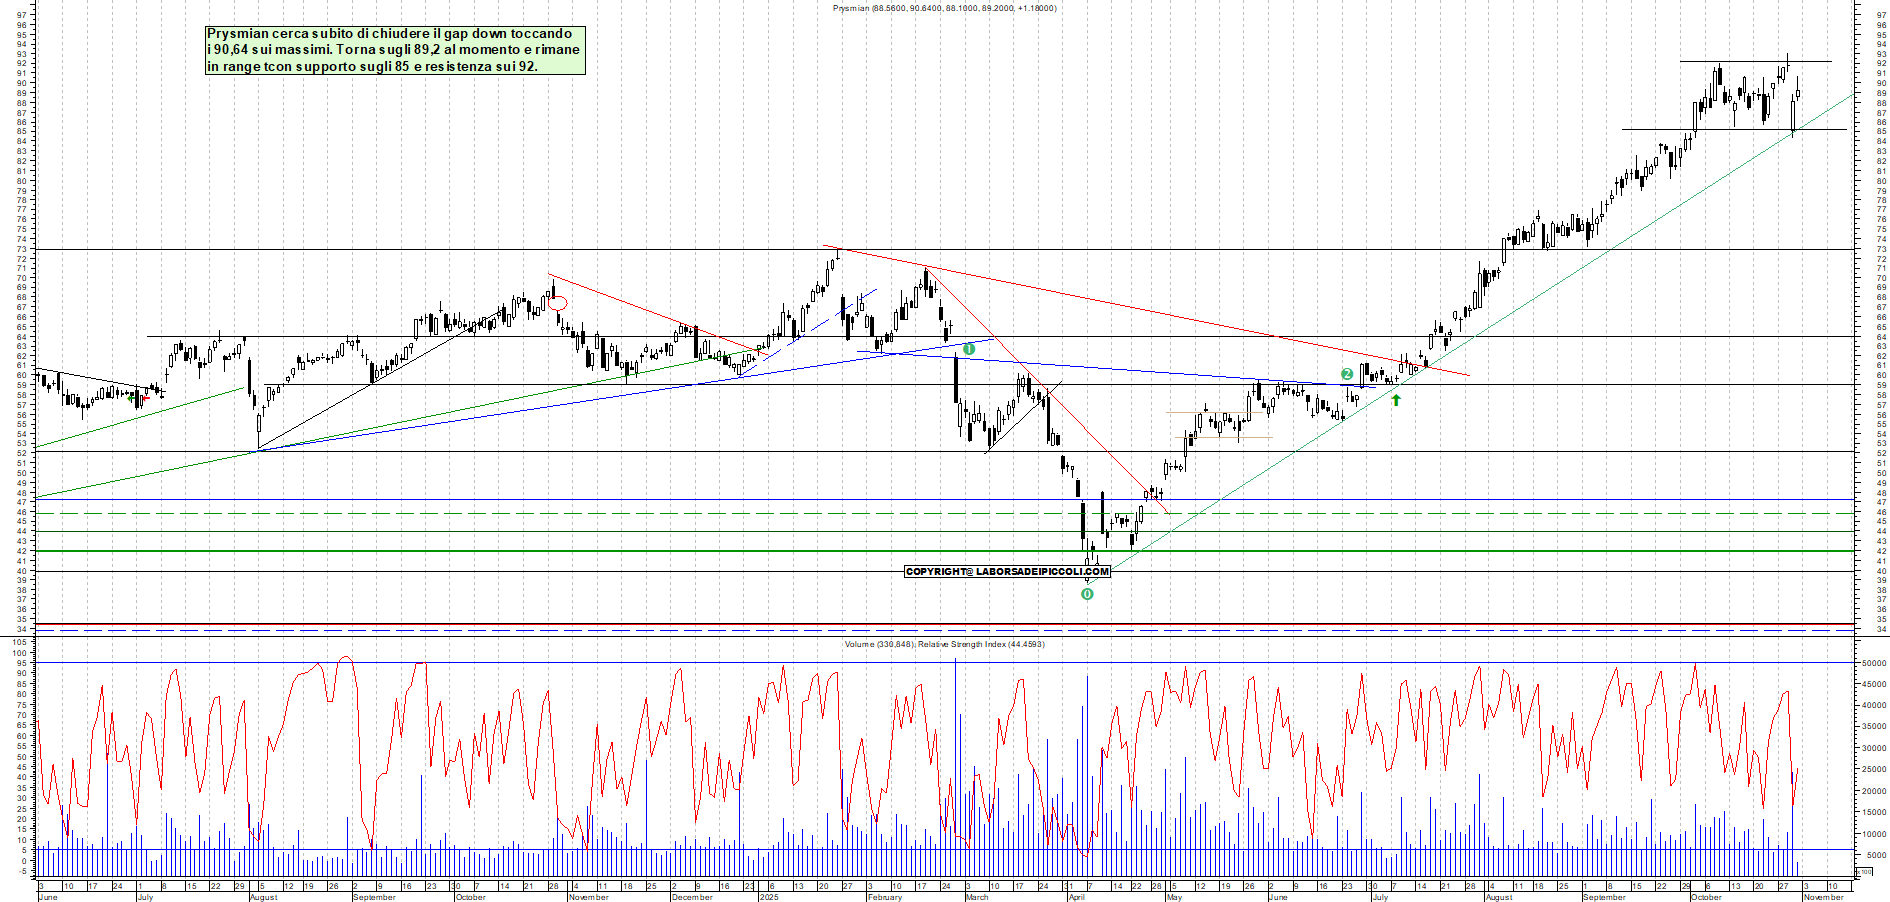The width and height of the screenshot is (1890, 902).
Task: Switch to the Volume and RSI panel label
Action: (x=945, y=645)
